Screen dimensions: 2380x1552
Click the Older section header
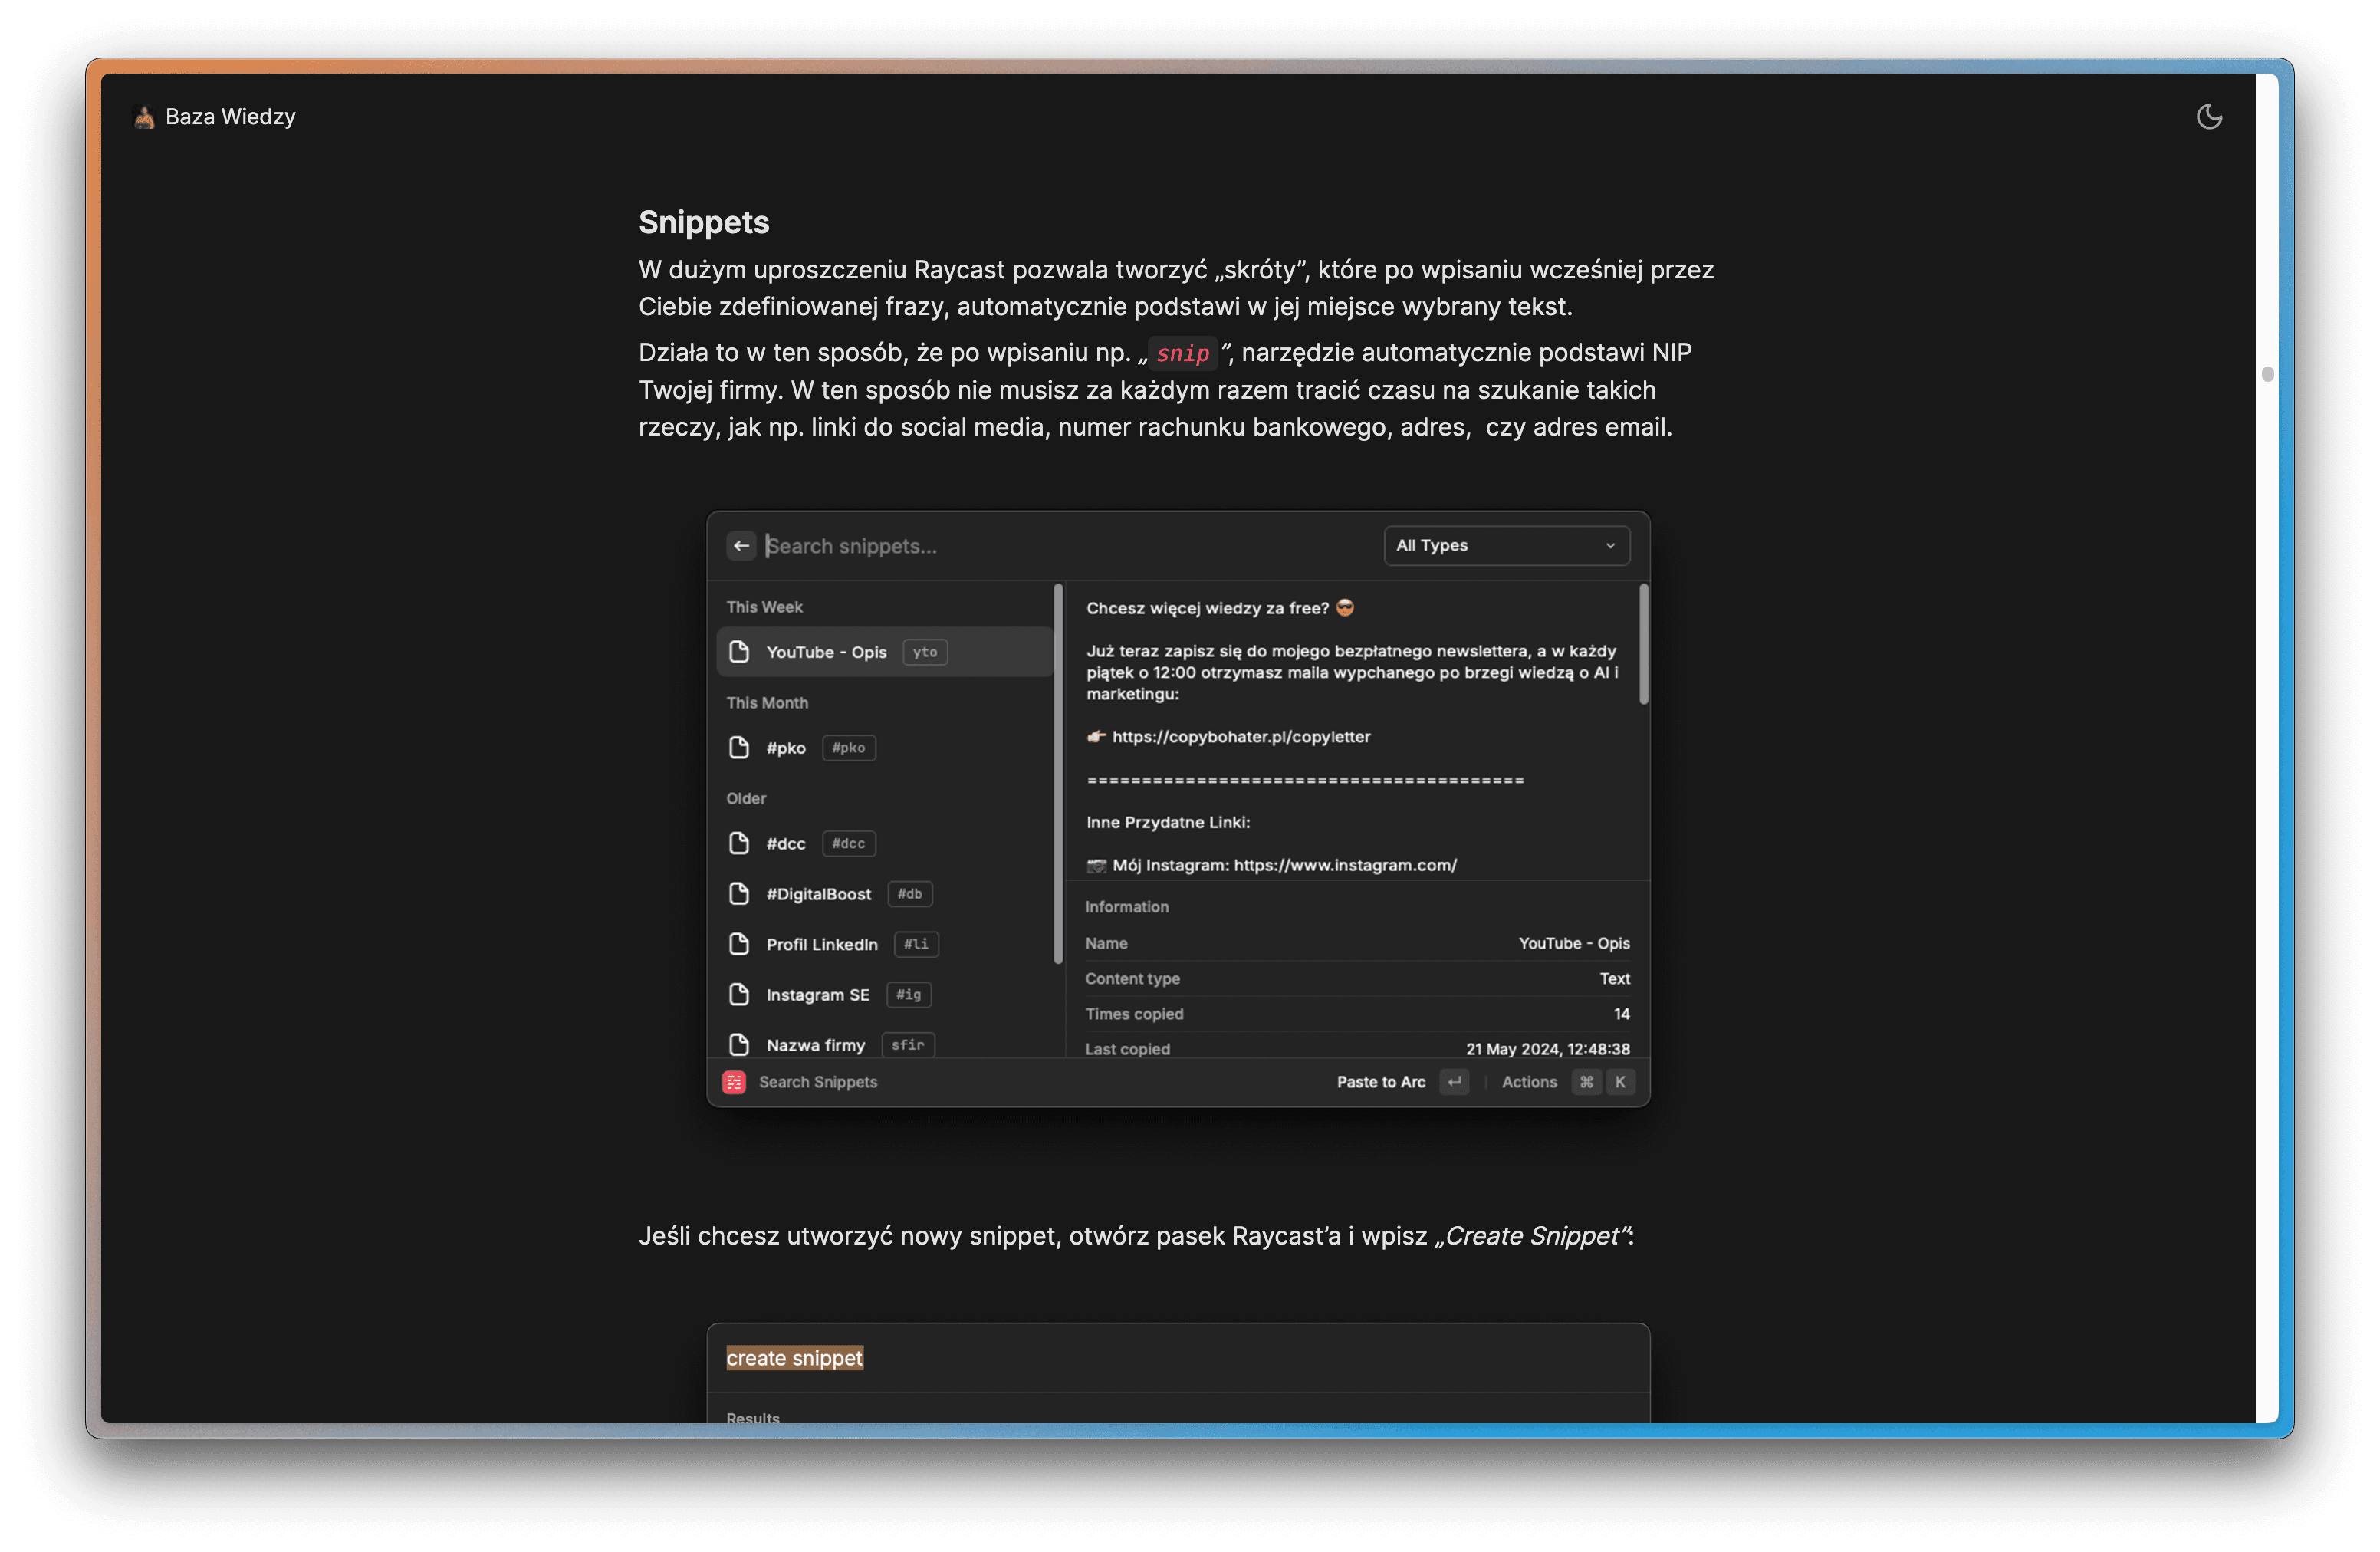pos(746,799)
